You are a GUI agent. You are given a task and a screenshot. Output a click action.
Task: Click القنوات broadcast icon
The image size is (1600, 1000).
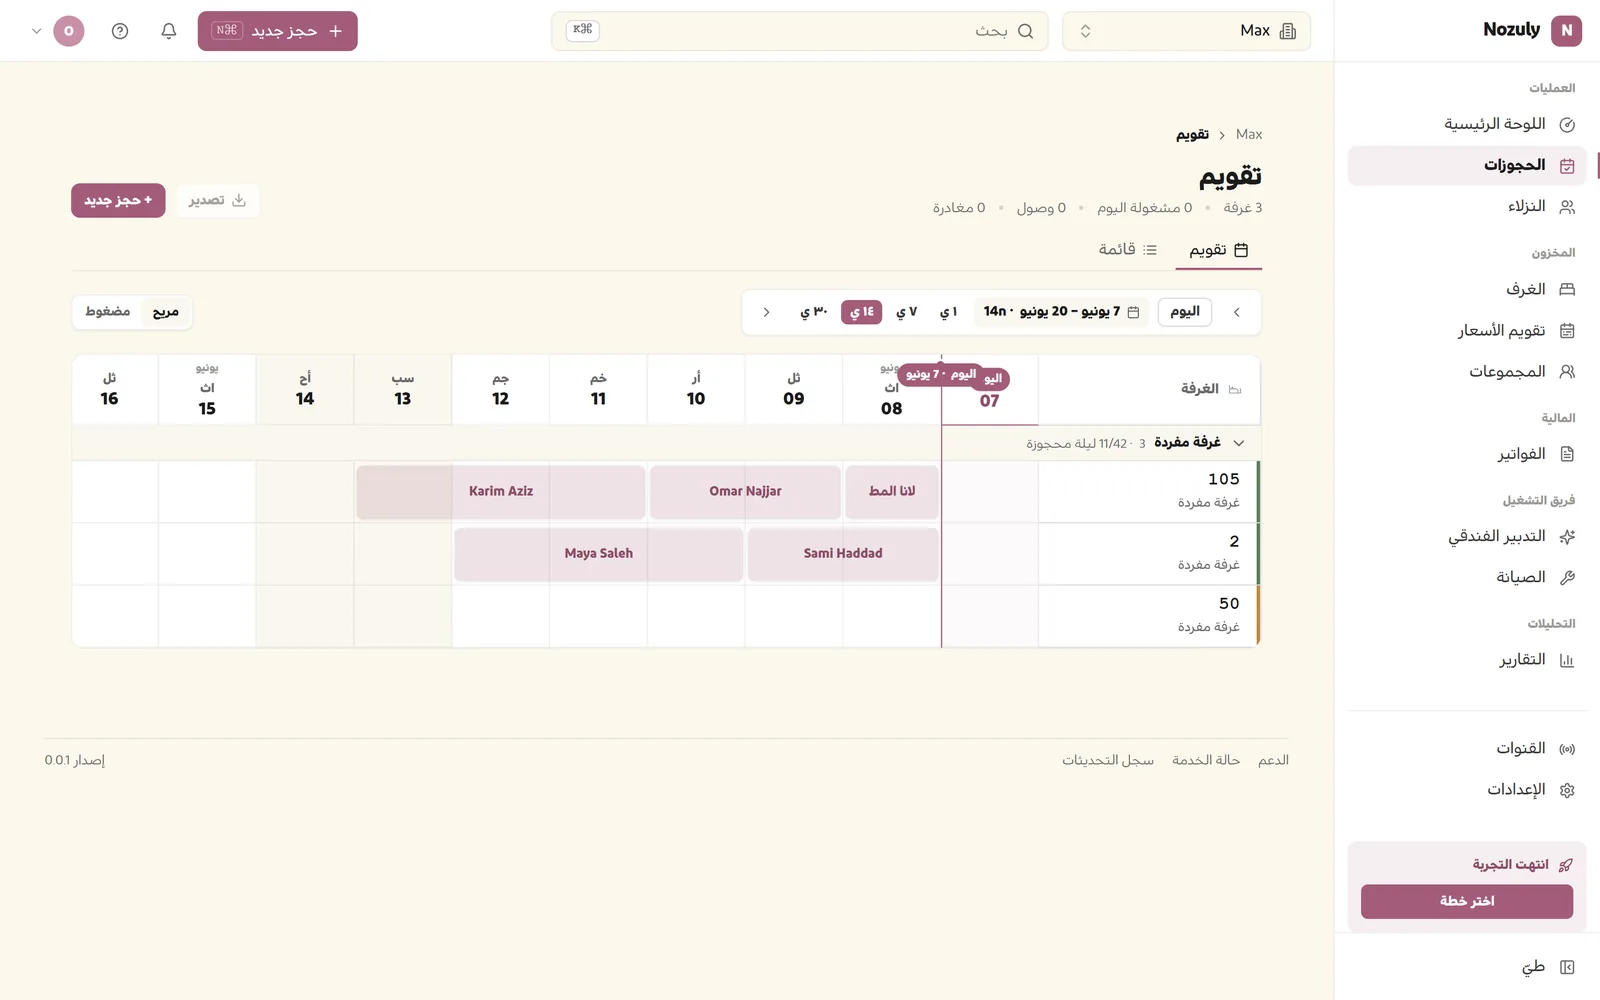(1567, 749)
